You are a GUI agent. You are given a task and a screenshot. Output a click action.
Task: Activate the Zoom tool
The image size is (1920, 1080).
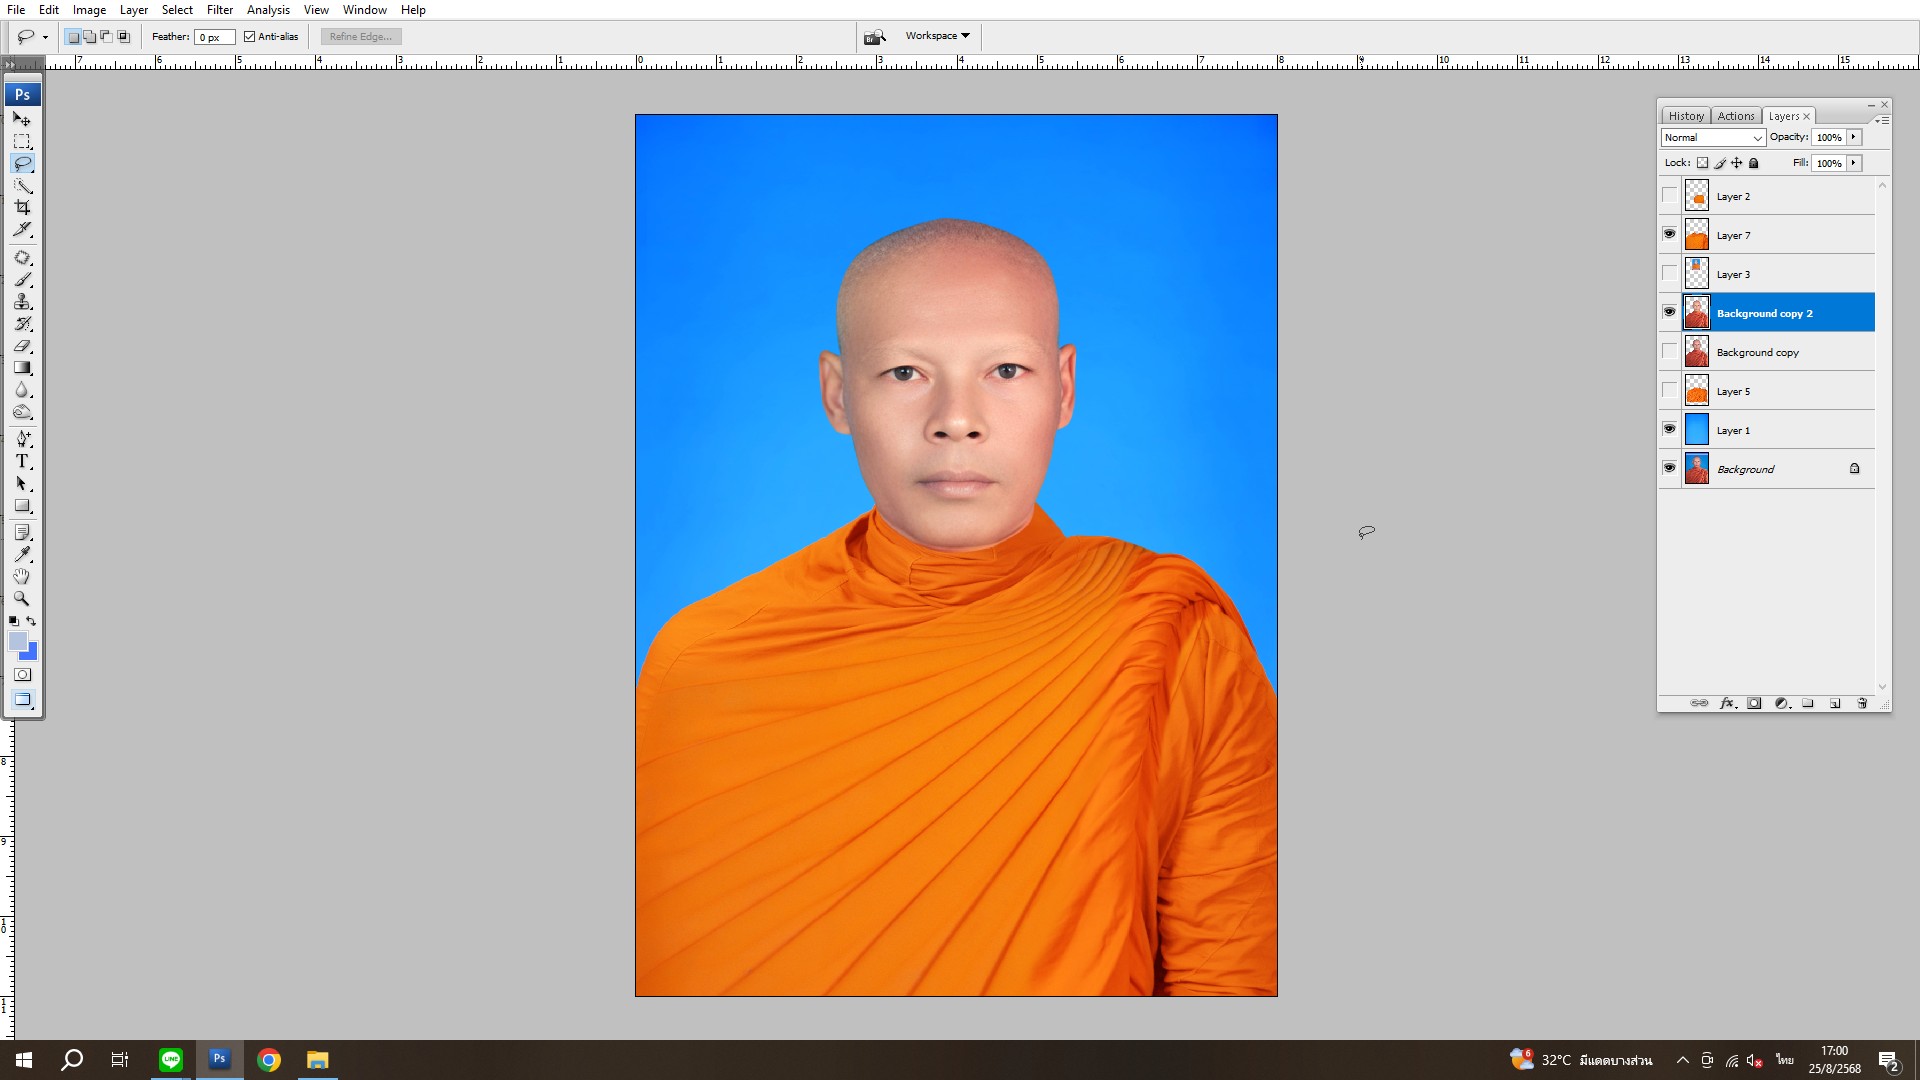(22, 598)
